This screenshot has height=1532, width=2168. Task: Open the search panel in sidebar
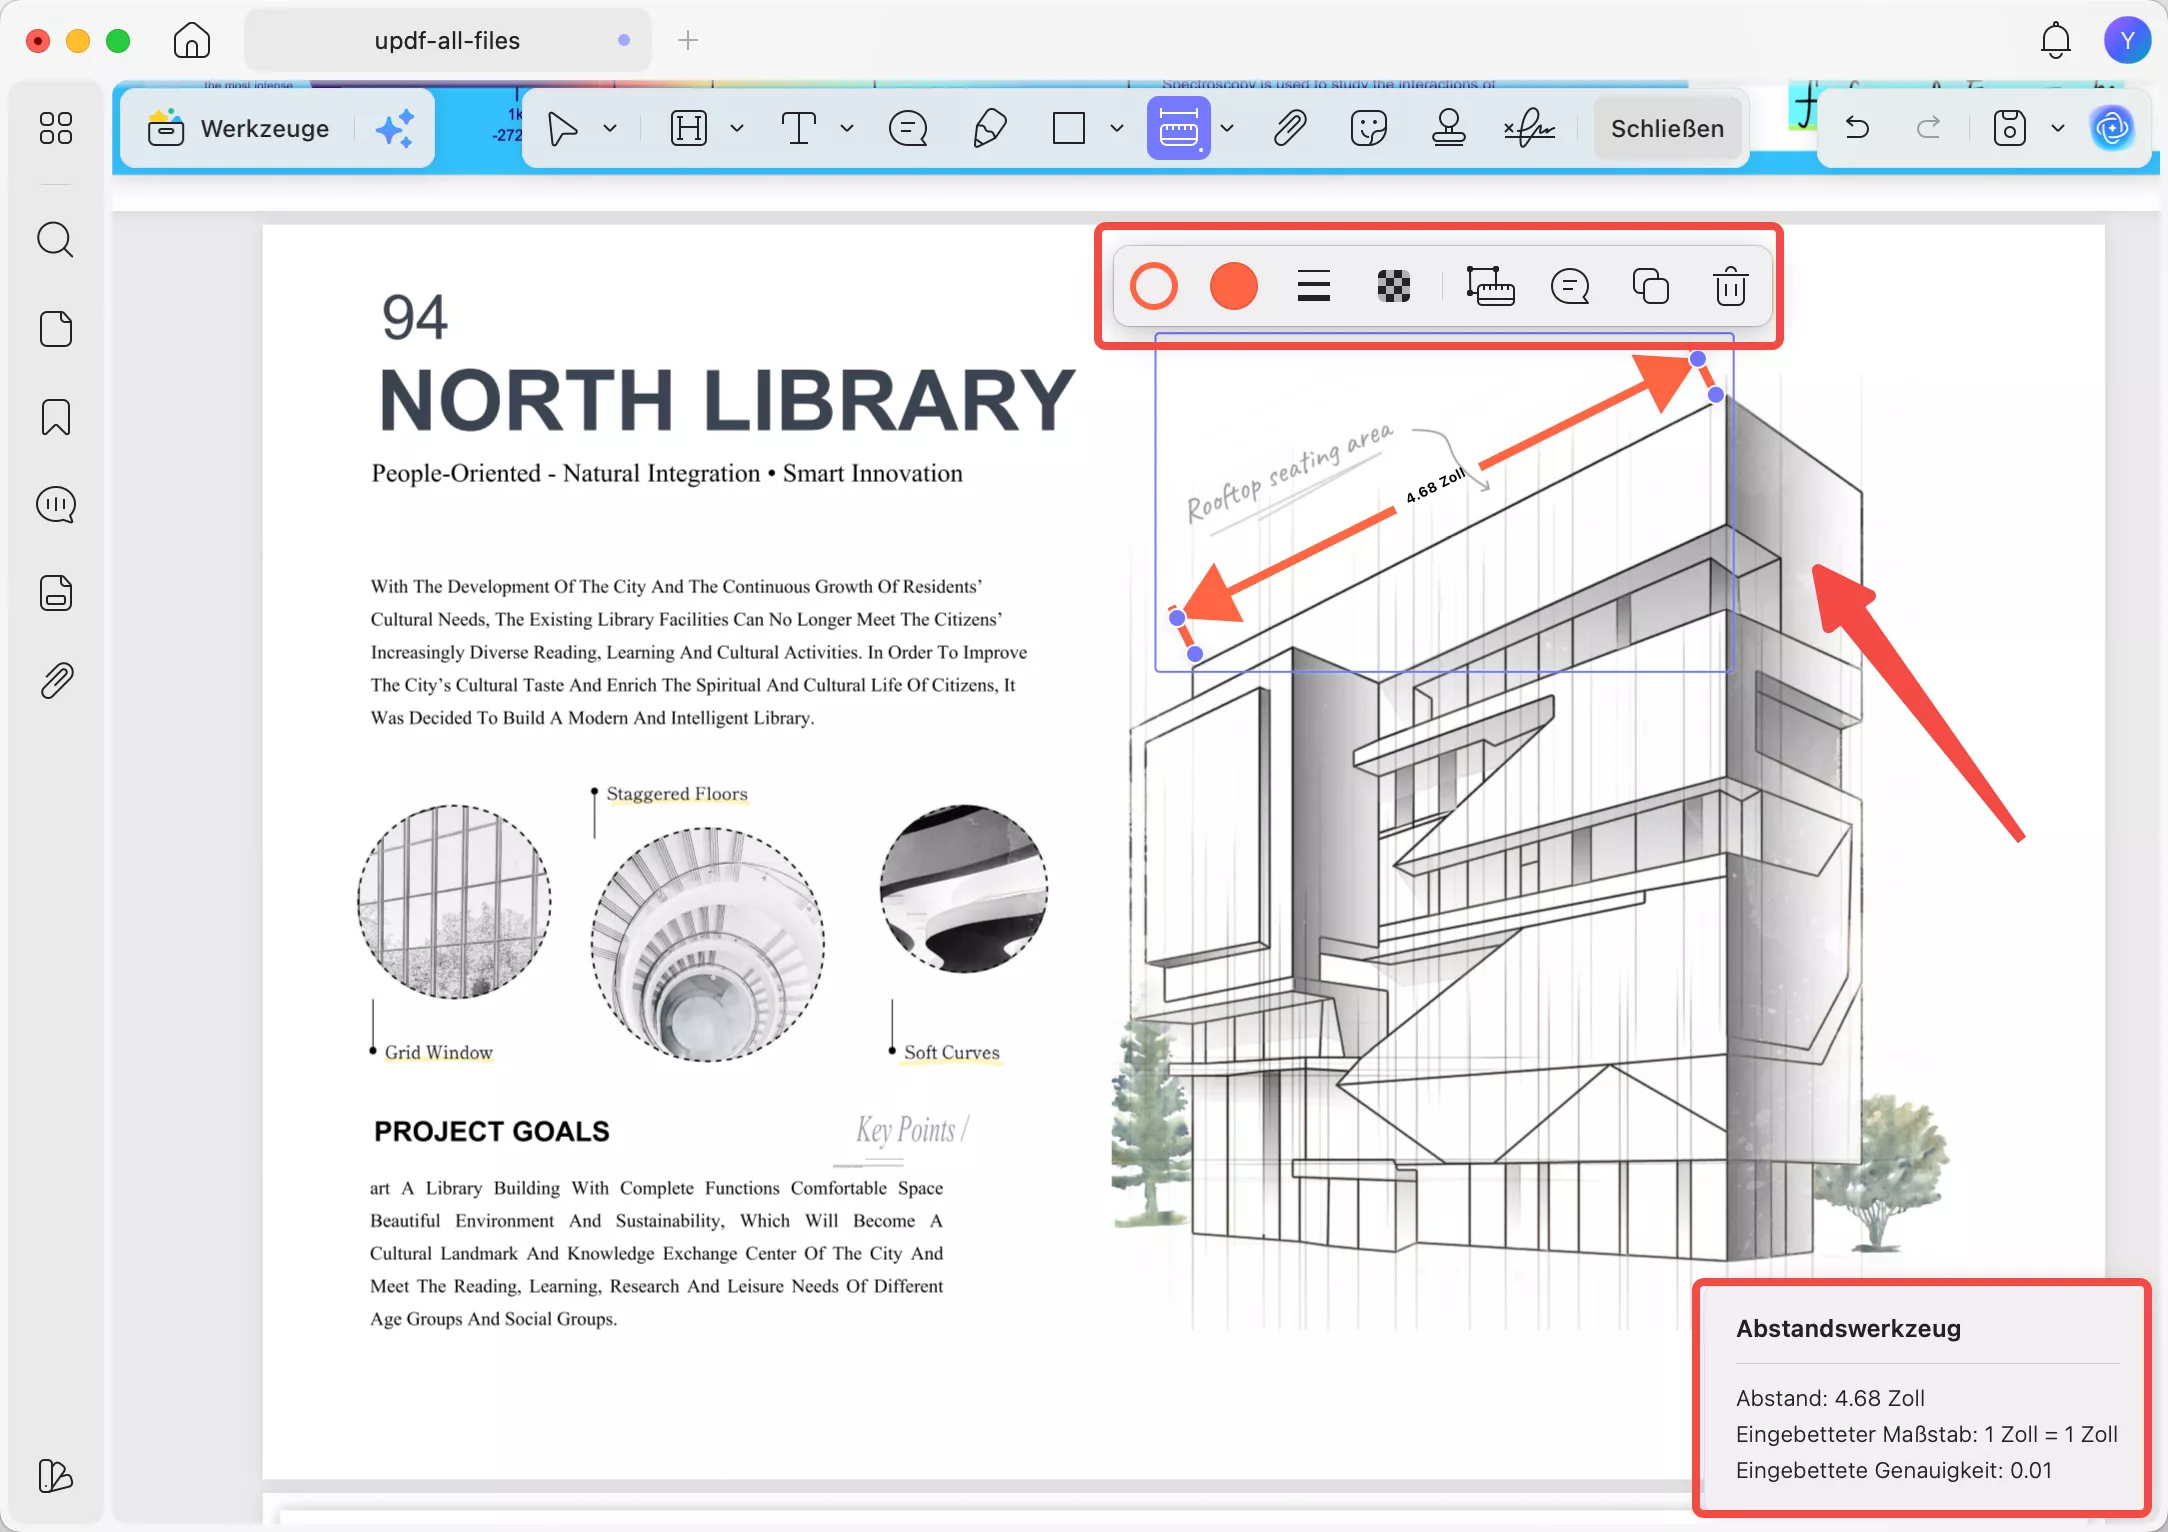[56, 240]
